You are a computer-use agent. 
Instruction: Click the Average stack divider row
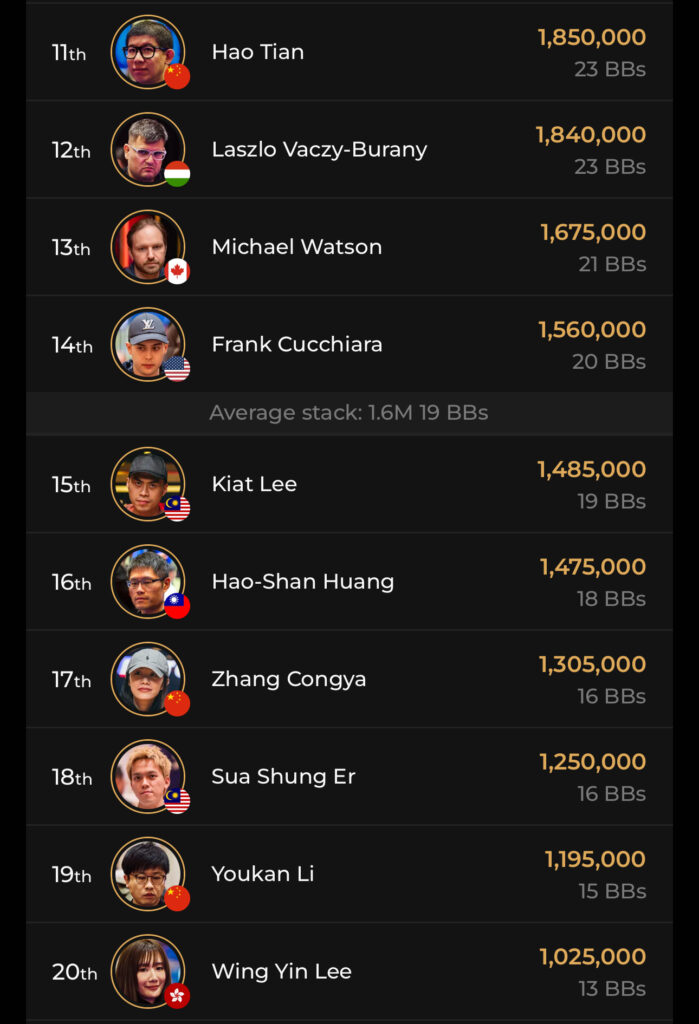349,413
